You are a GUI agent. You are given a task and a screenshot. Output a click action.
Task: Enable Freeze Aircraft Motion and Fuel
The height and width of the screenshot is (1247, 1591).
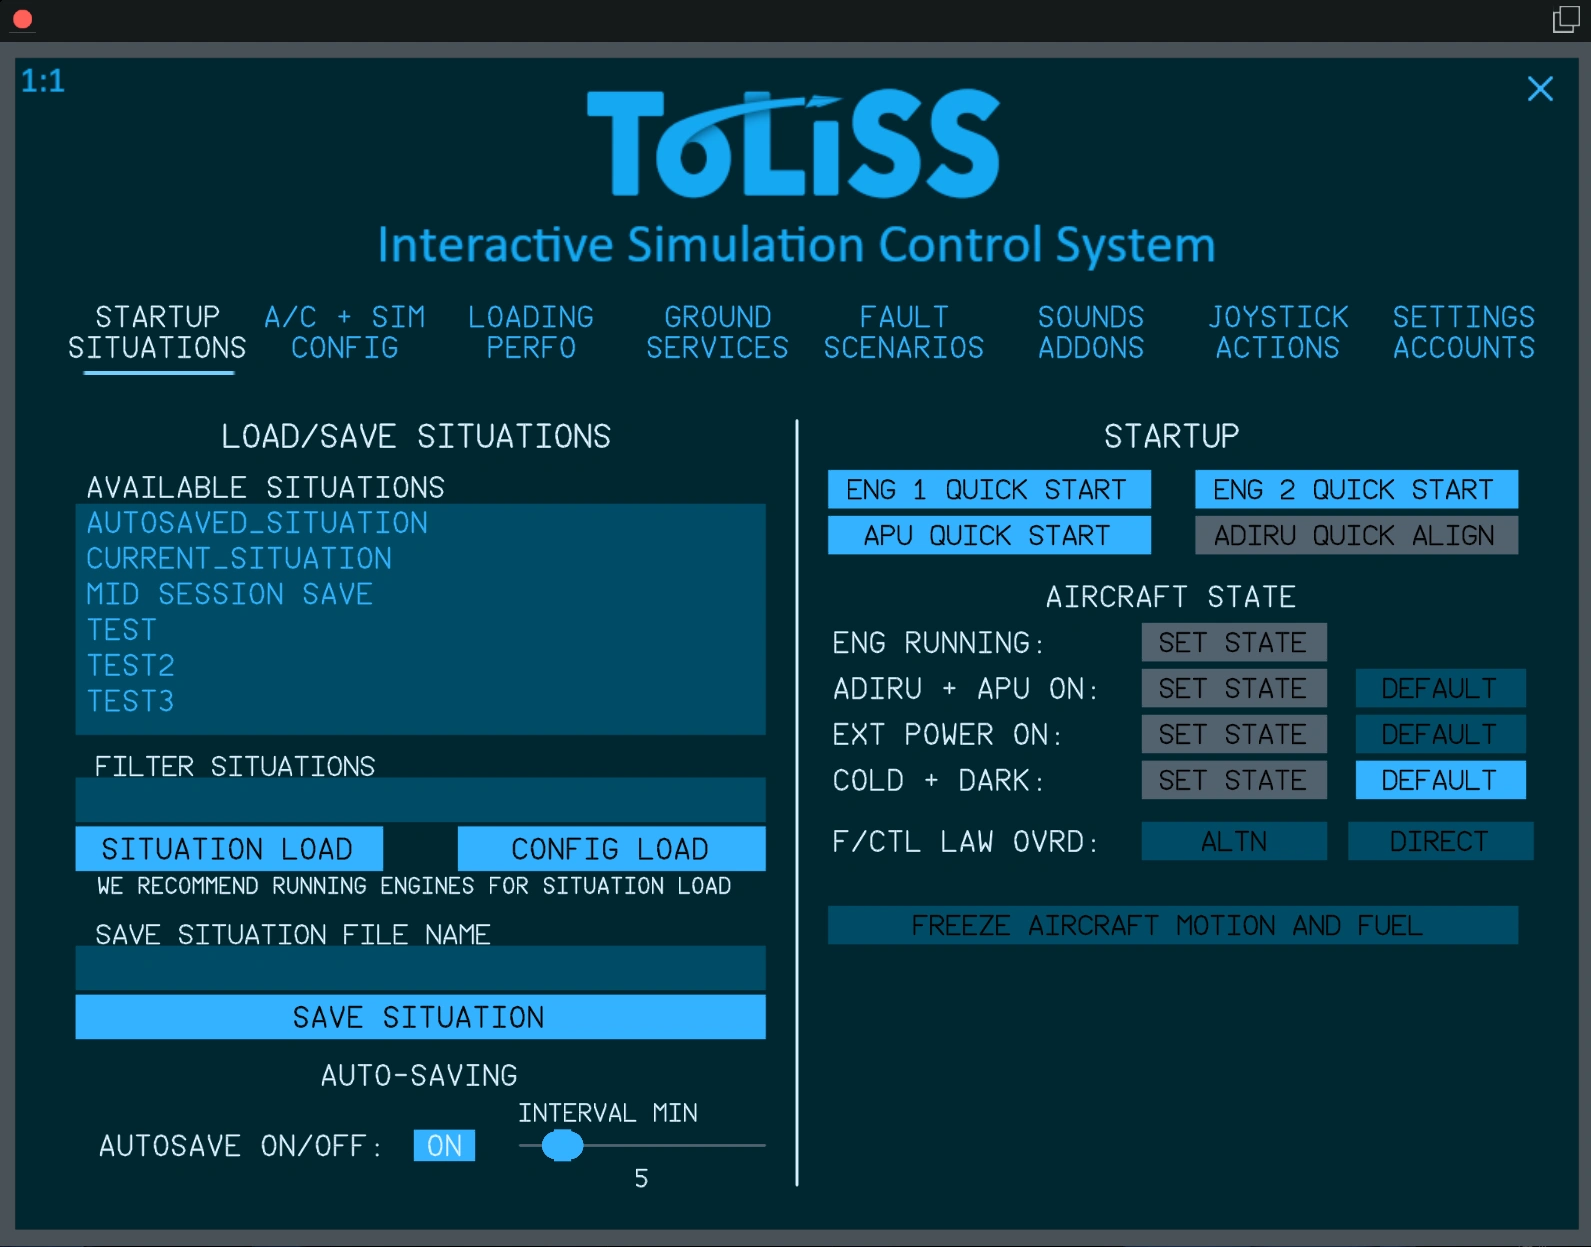(1172, 925)
